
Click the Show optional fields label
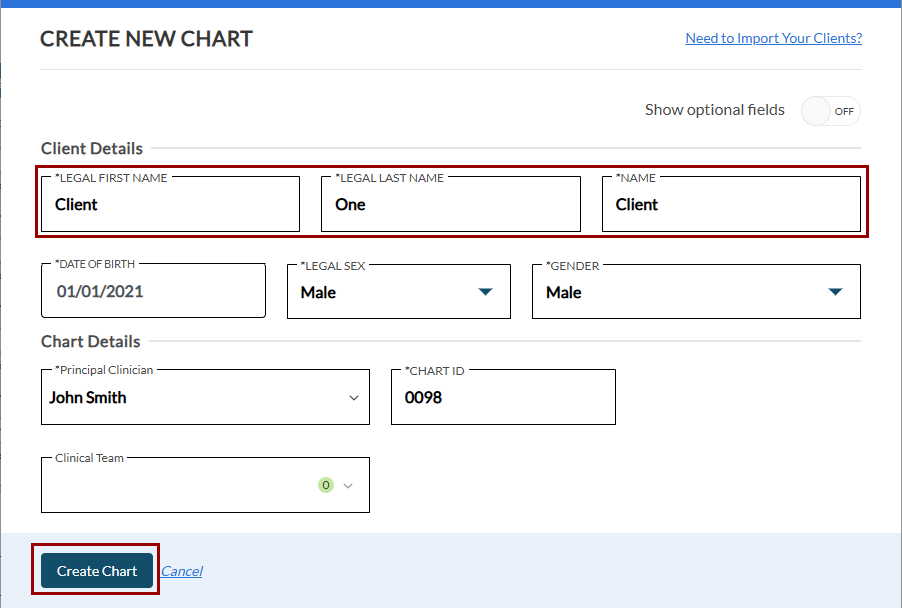point(714,110)
